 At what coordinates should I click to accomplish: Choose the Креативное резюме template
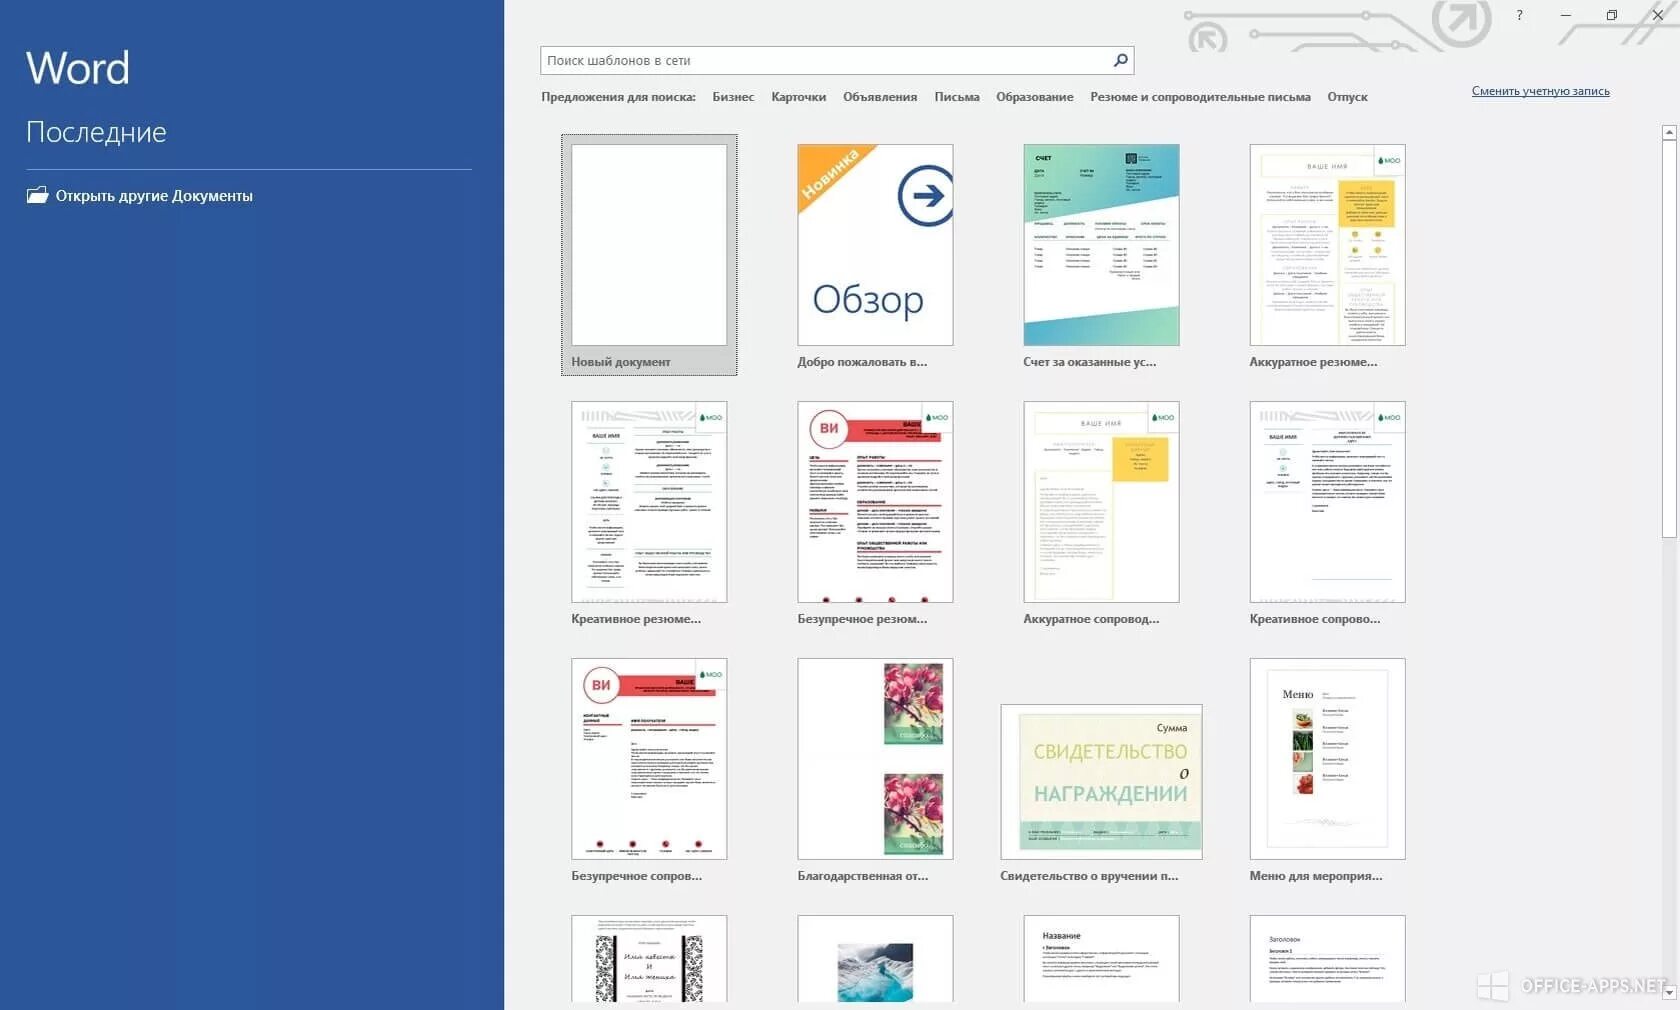(x=649, y=512)
